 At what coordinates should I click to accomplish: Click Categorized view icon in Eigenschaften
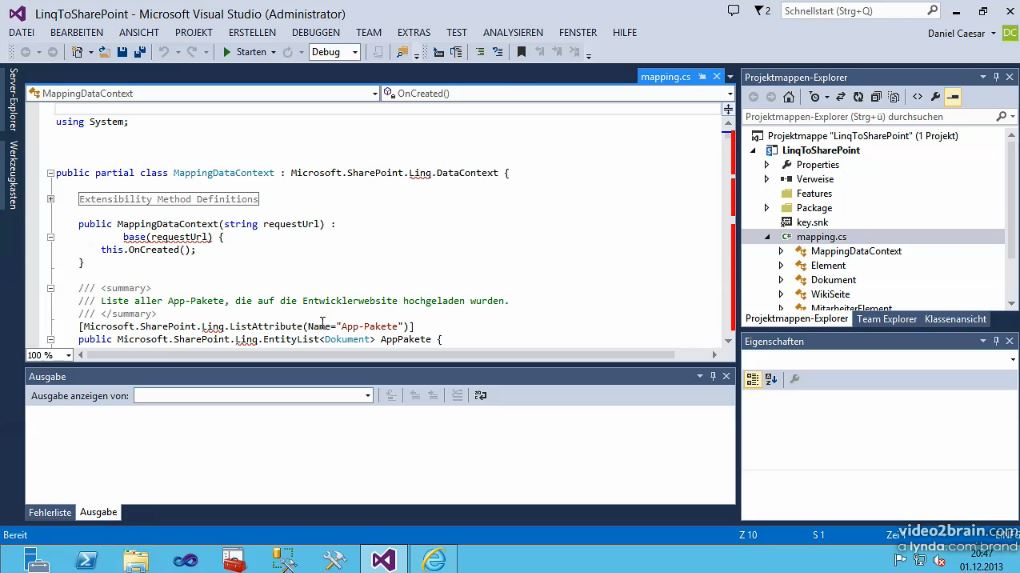753,379
